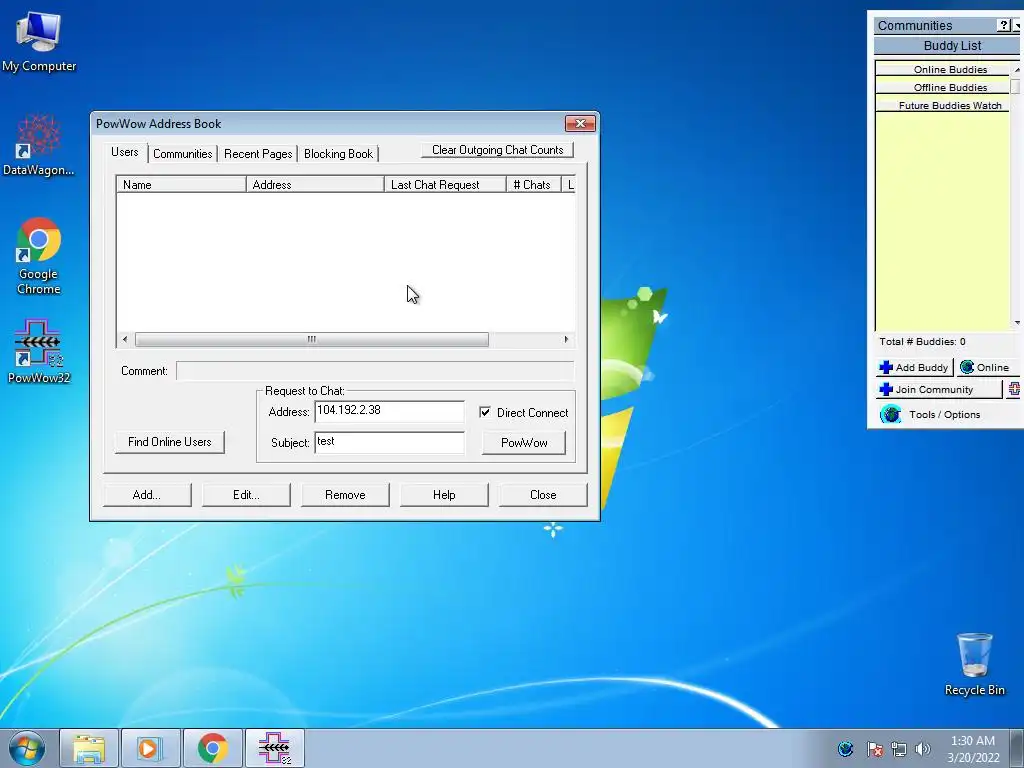
Task: Expand the Offline Buddies group
Action: coord(942,87)
